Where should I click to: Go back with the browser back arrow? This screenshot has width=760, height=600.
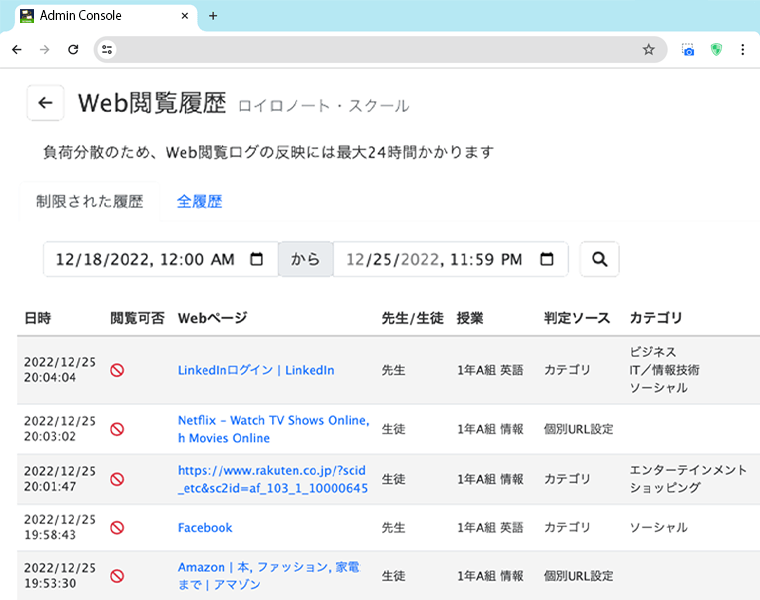[x=17, y=49]
